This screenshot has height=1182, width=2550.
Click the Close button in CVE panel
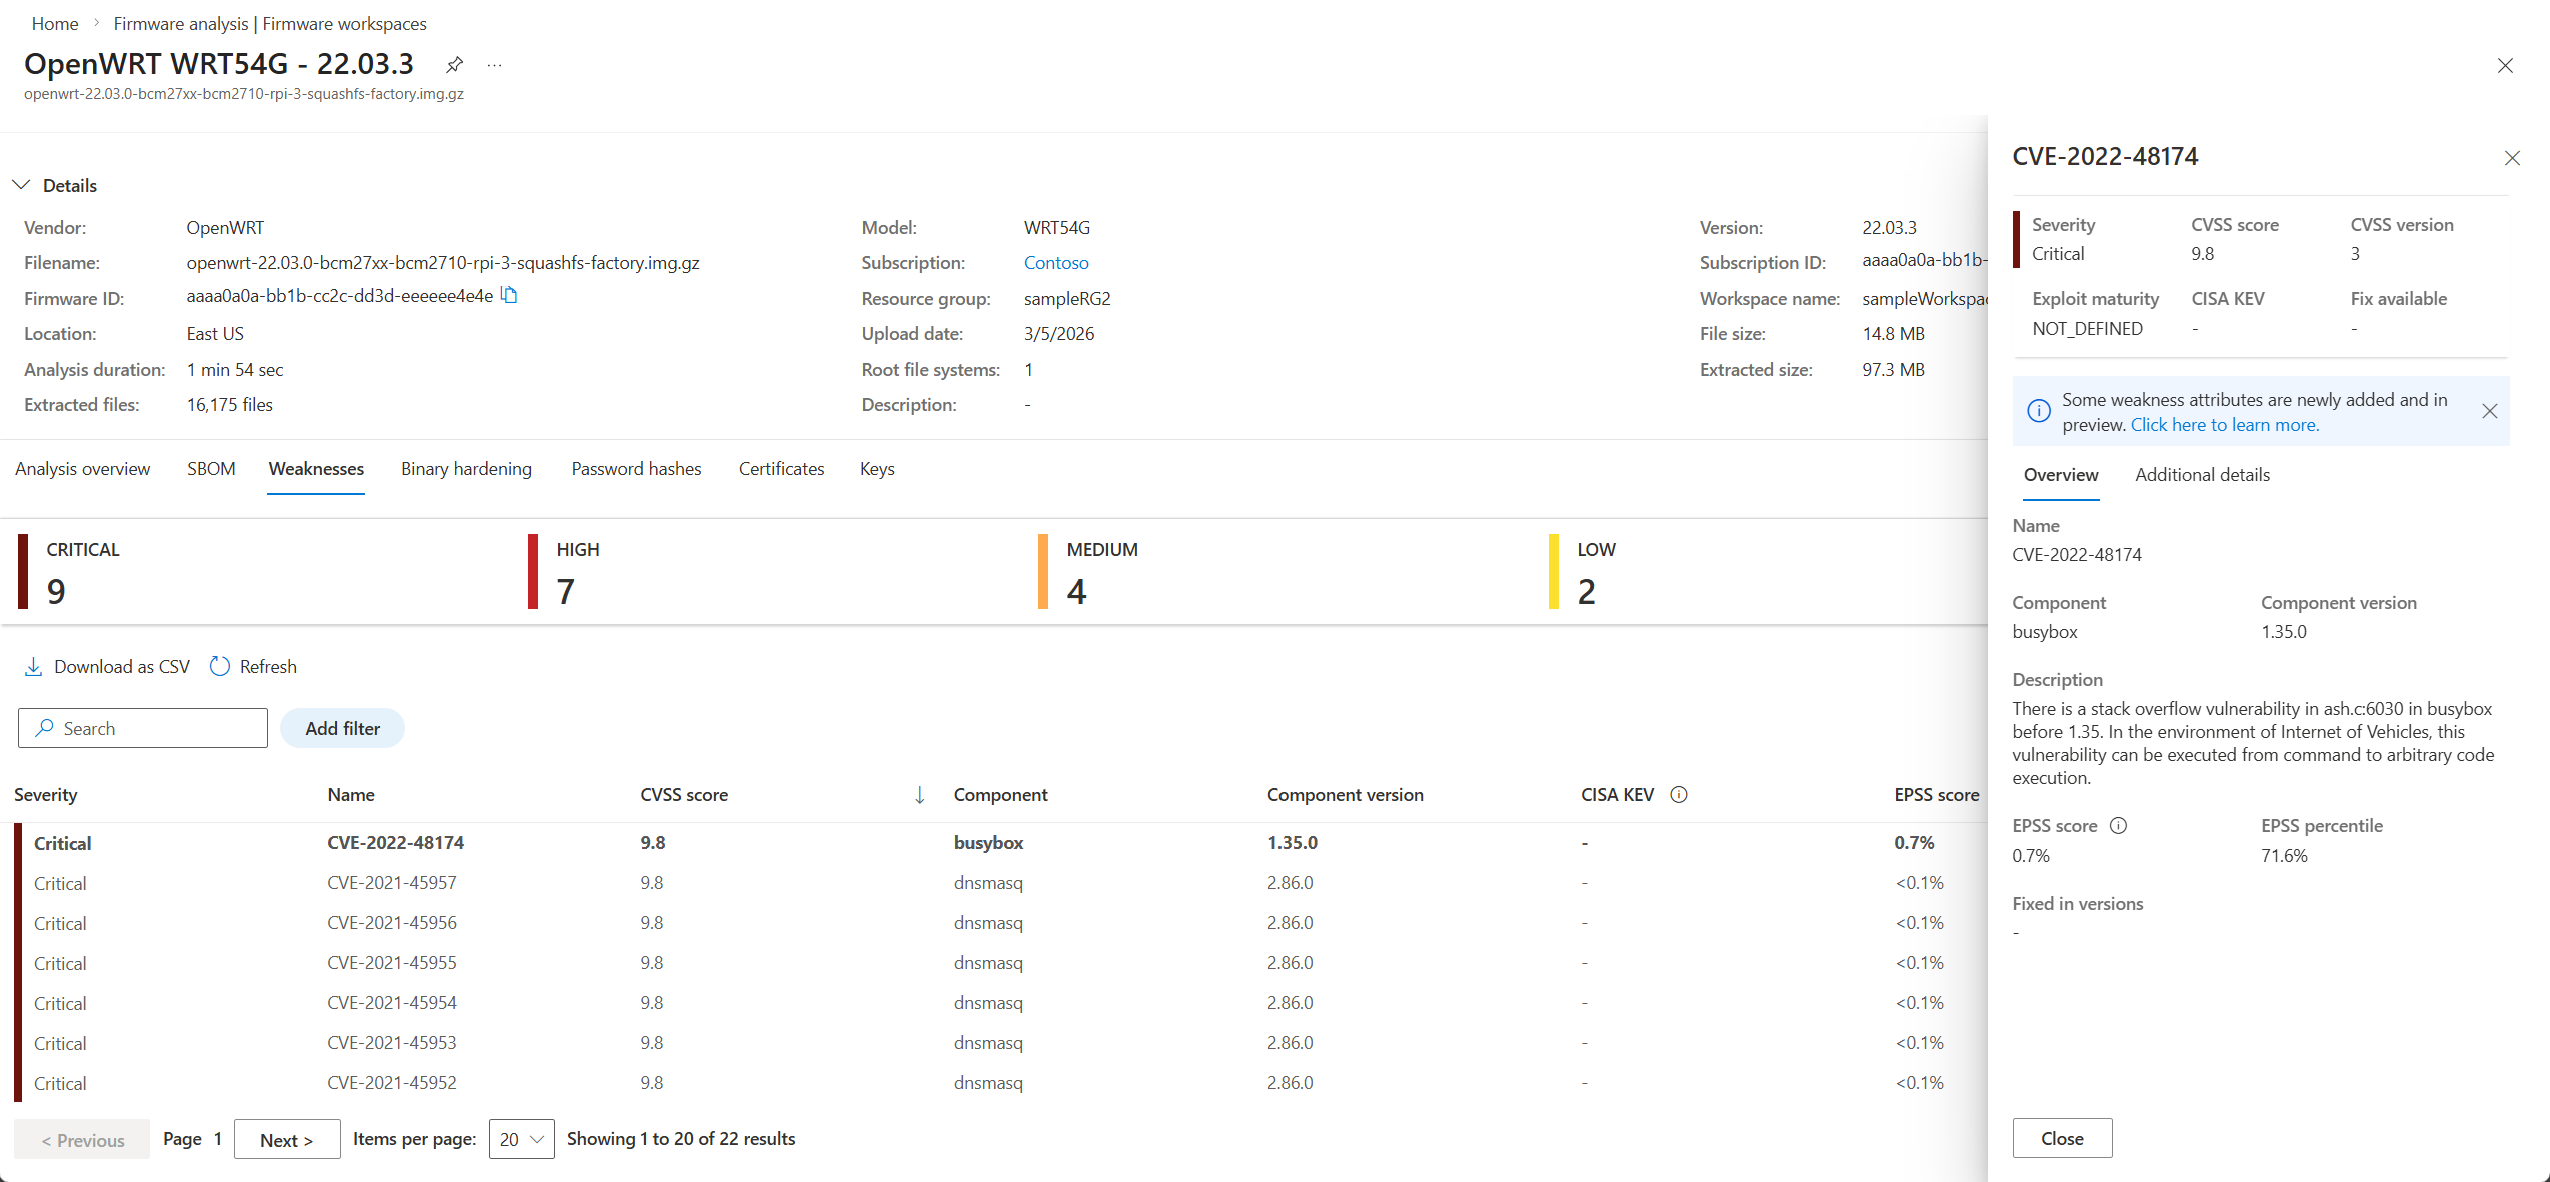(2062, 1138)
